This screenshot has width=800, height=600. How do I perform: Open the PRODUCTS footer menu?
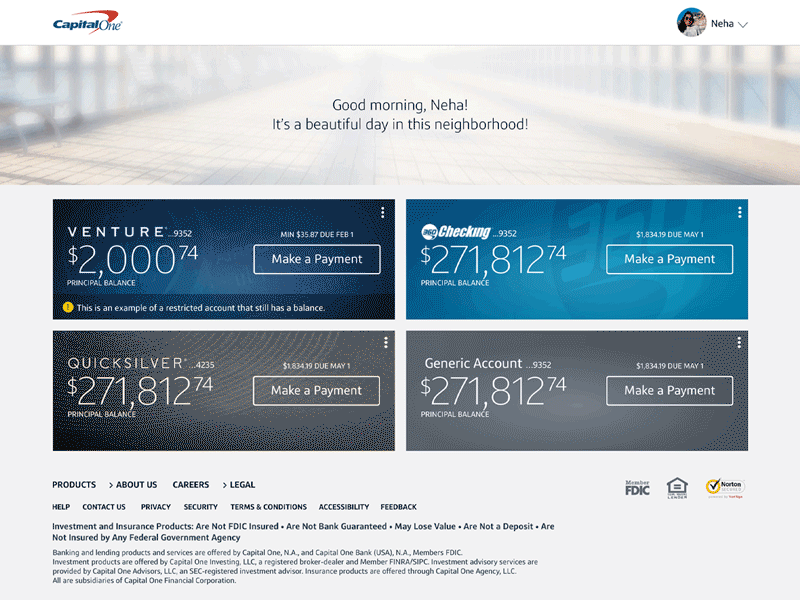coord(73,484)
